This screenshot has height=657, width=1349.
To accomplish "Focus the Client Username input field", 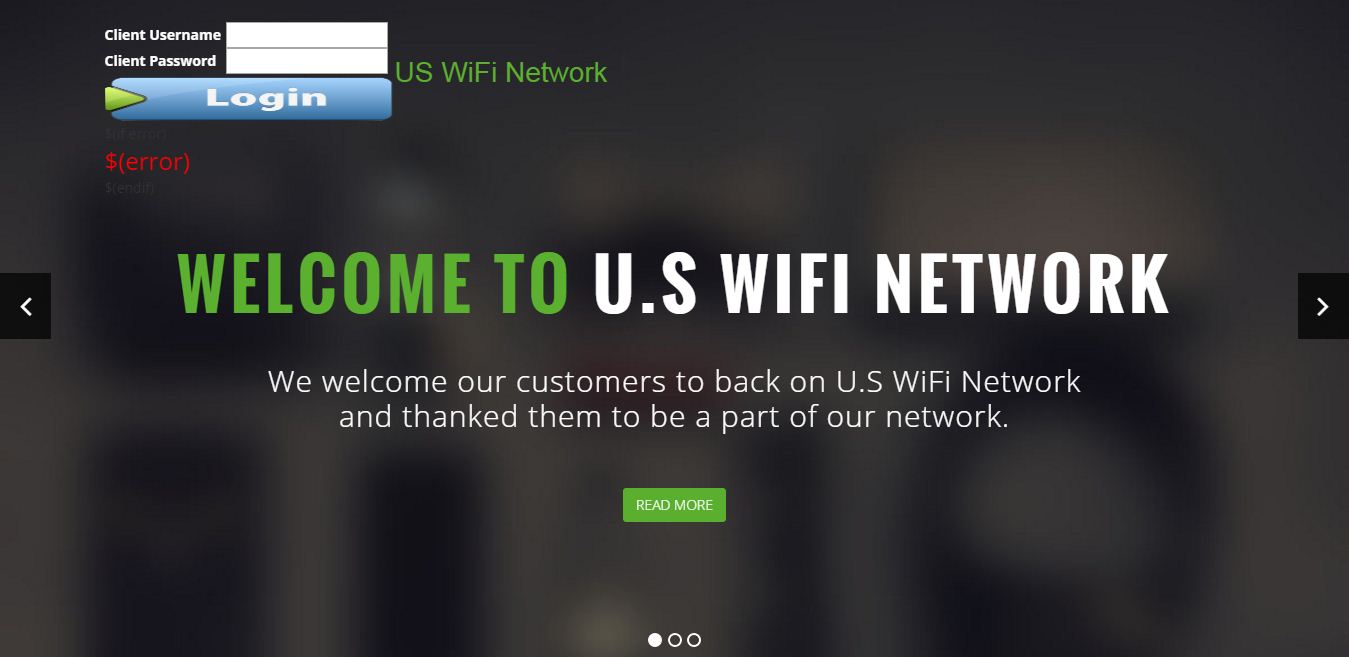I will (307, 35).
